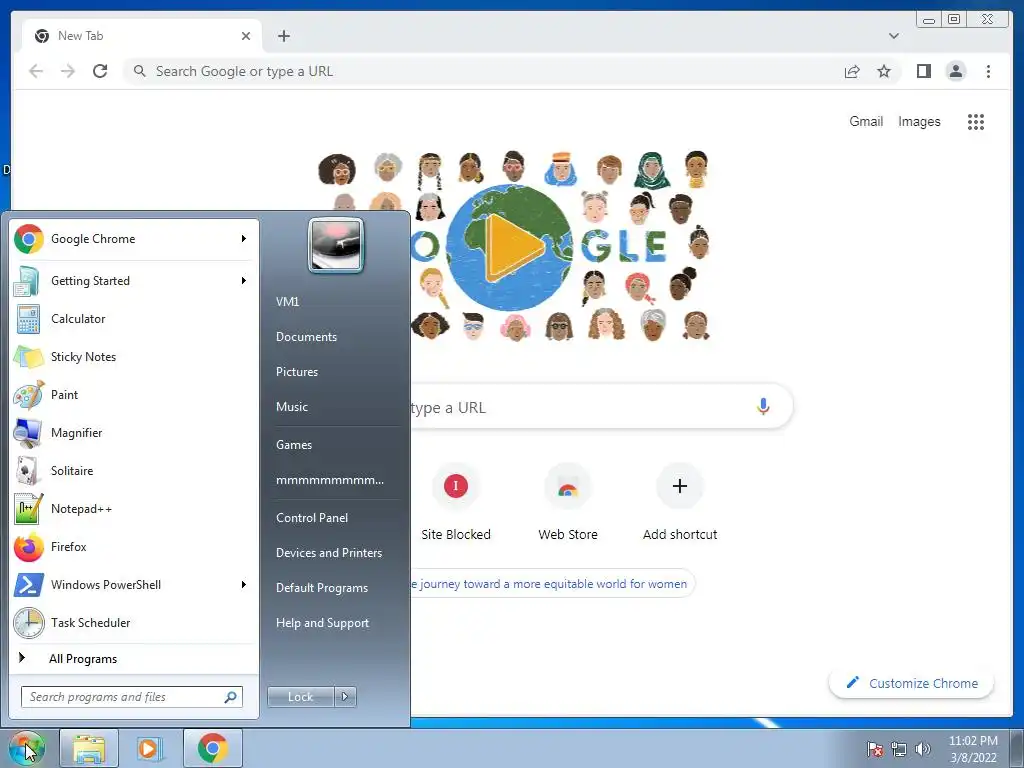Open Firefox from the Start menu

(134, 547)
